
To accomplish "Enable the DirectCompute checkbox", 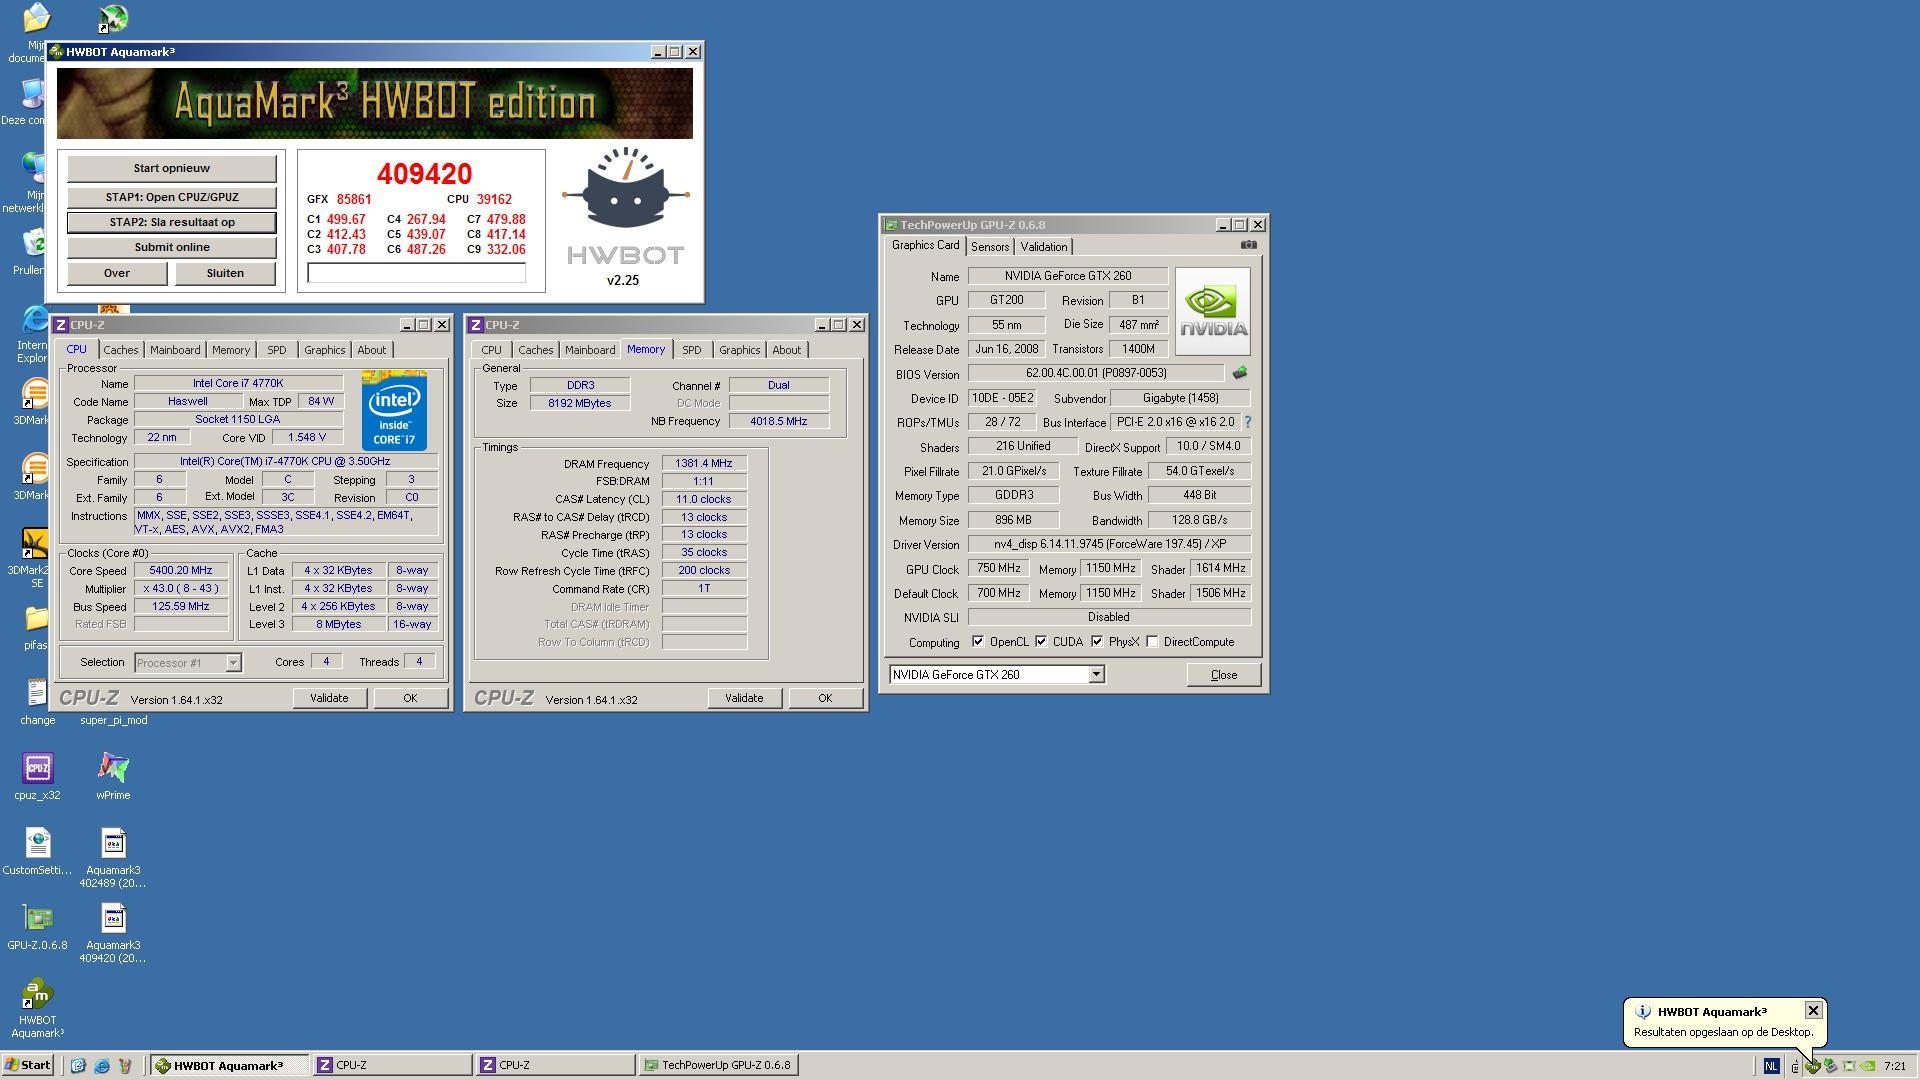I will click(1152, 642).
